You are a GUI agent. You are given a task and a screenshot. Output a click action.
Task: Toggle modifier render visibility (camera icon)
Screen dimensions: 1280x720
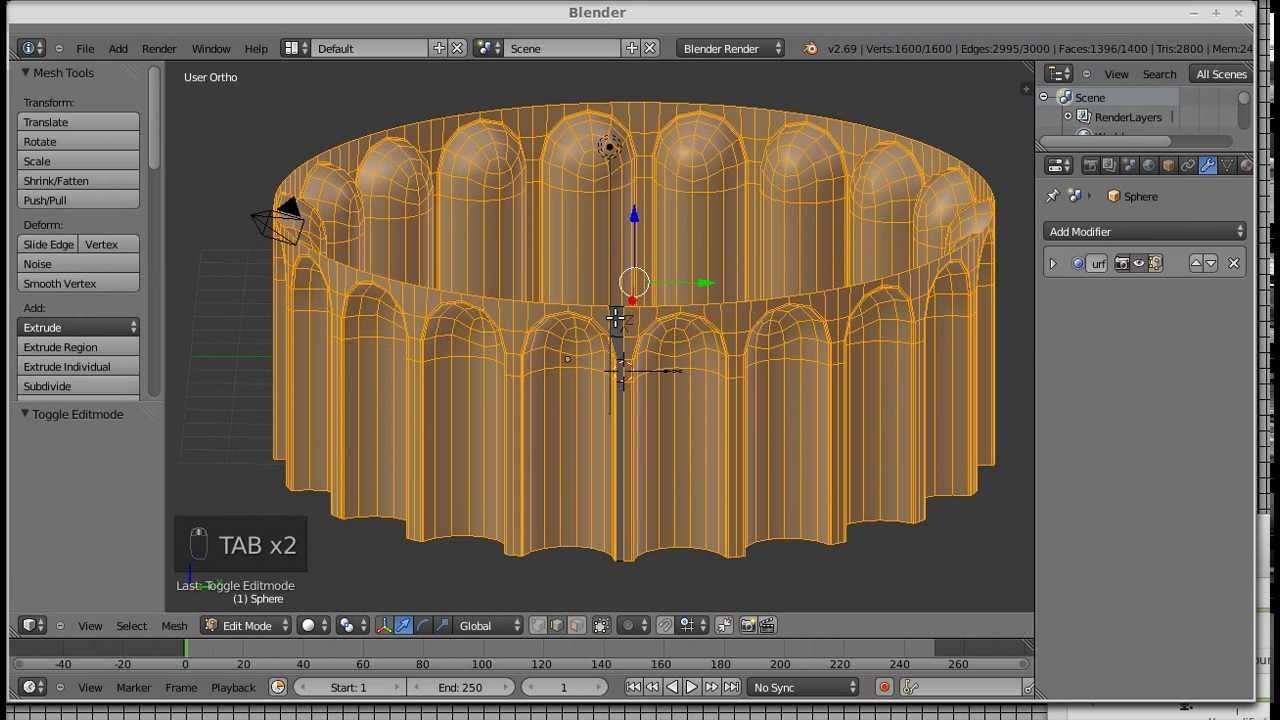[x=1121, y=264]
